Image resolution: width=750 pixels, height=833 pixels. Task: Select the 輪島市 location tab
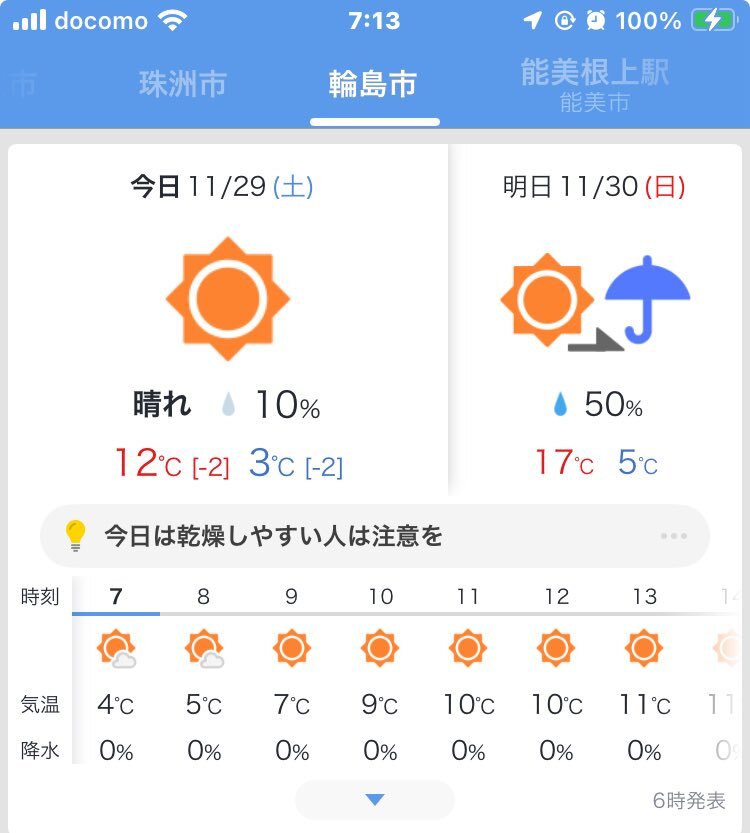tap(373, 85)
